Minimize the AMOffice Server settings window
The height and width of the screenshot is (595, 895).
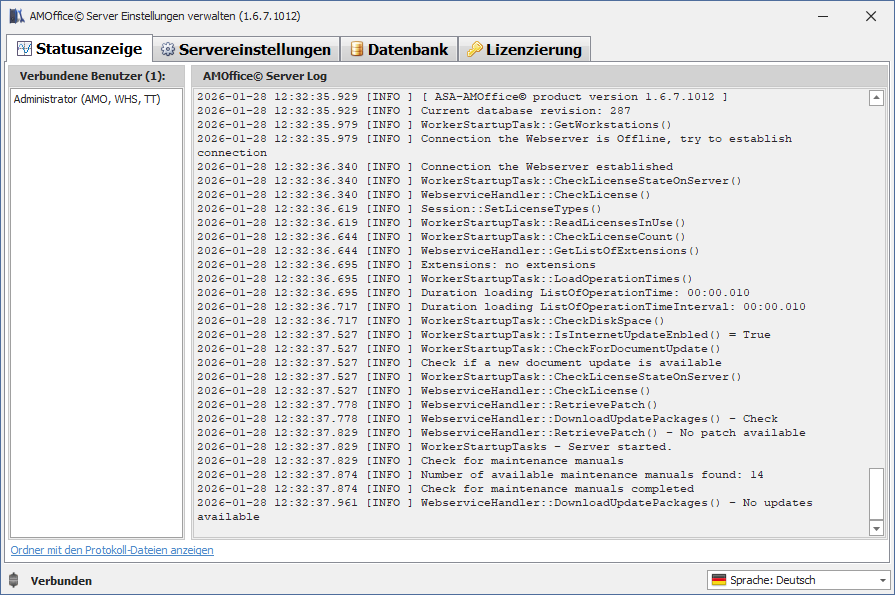[x=824, y=16]
